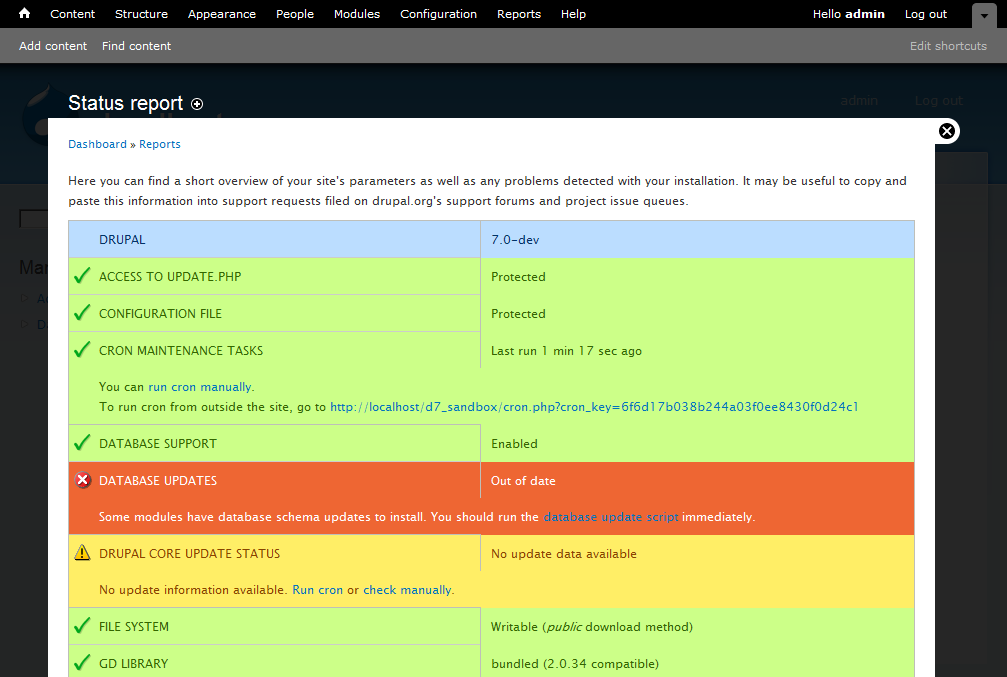Click the checkmark next to GD Library
The image size is (1007, 677).
[83, 663]
